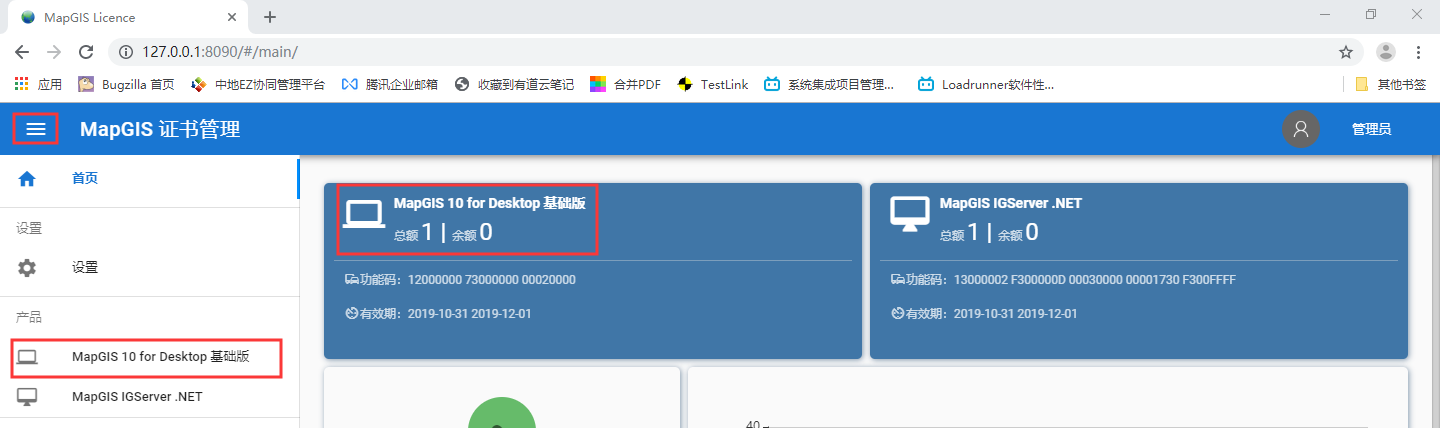The width and height of the screenshot is (1440, 428).
Task: Click function code 12000000 73000000 00020000
Action: click(492, 280)
